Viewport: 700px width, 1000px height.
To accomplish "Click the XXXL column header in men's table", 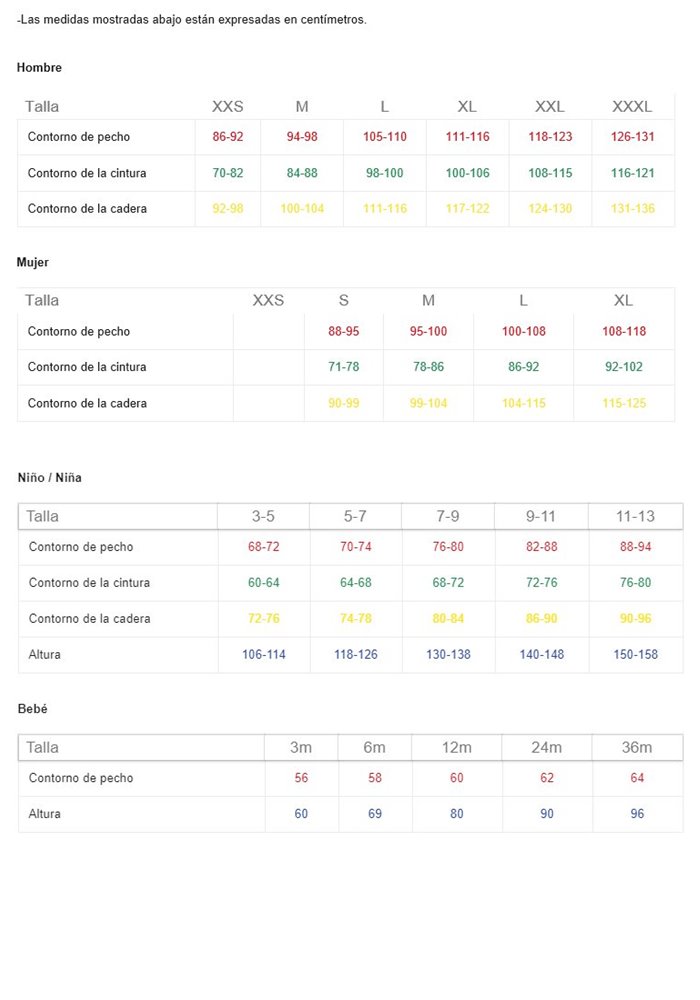I will point(632,107).
